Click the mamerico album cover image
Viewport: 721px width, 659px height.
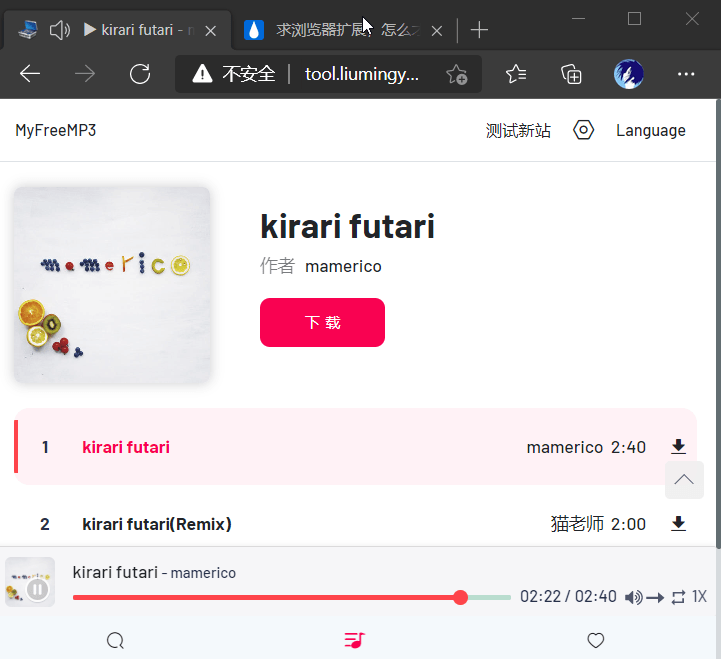coord(112,285)
